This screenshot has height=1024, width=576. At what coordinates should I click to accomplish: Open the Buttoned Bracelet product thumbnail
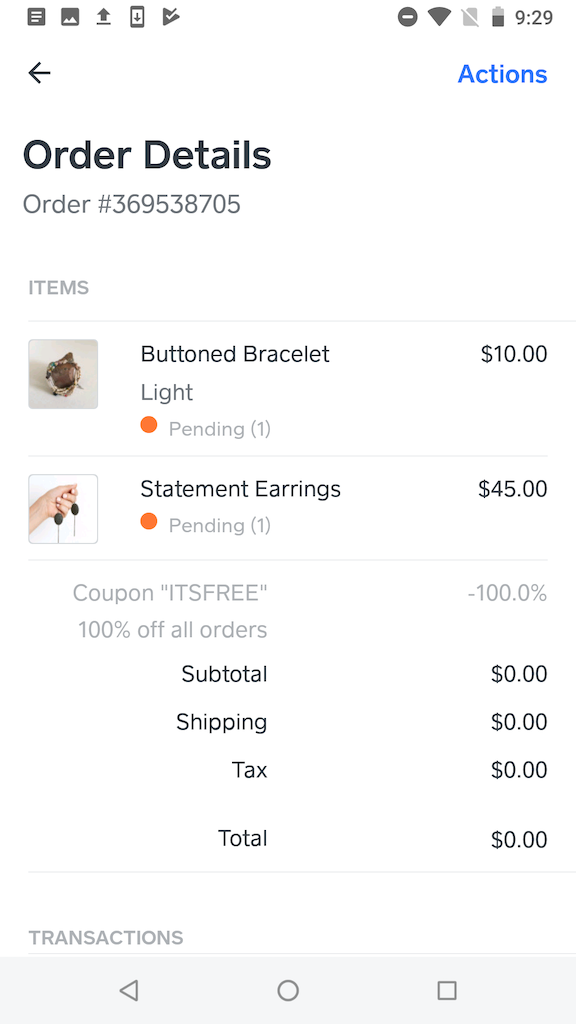click(63, 373)
